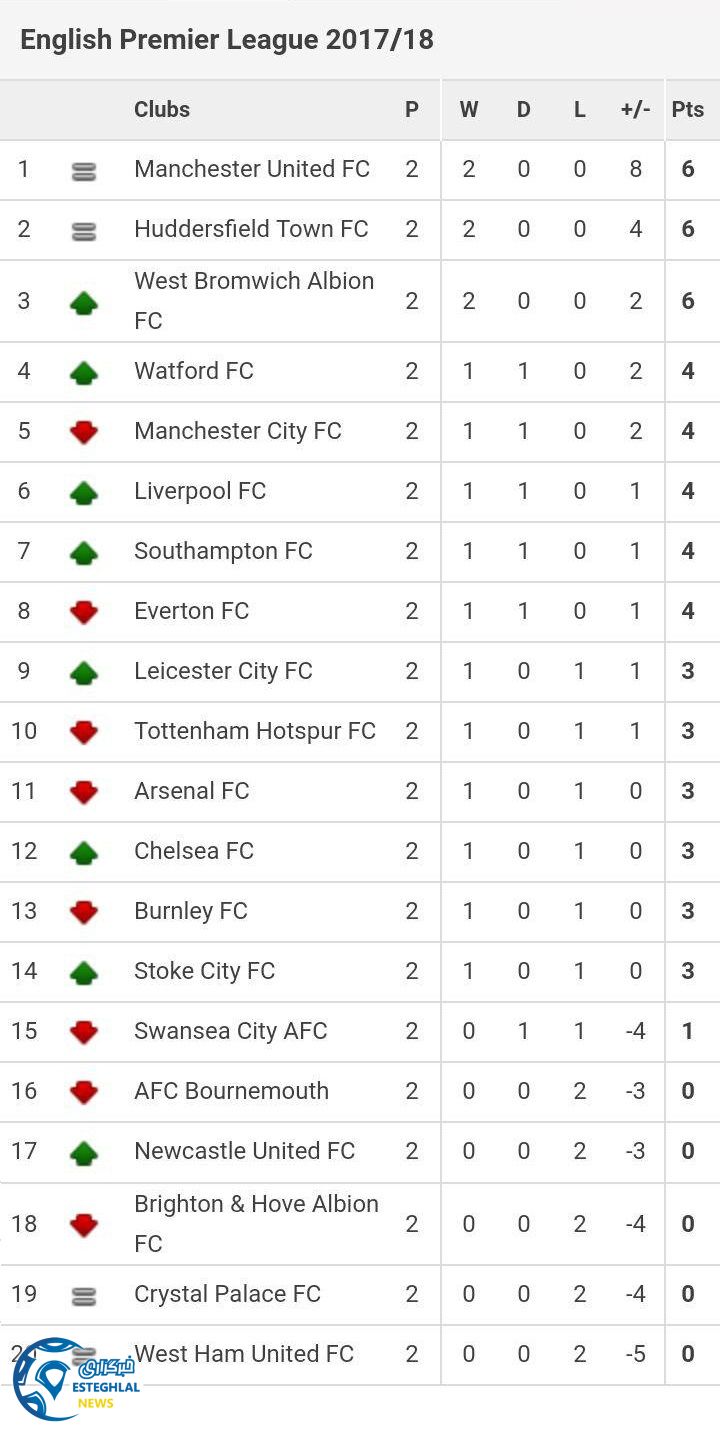The height and width of the screenshot is (1443, 720).
Task: Click the +/- goal difference column header
Action: click(635, 110)
